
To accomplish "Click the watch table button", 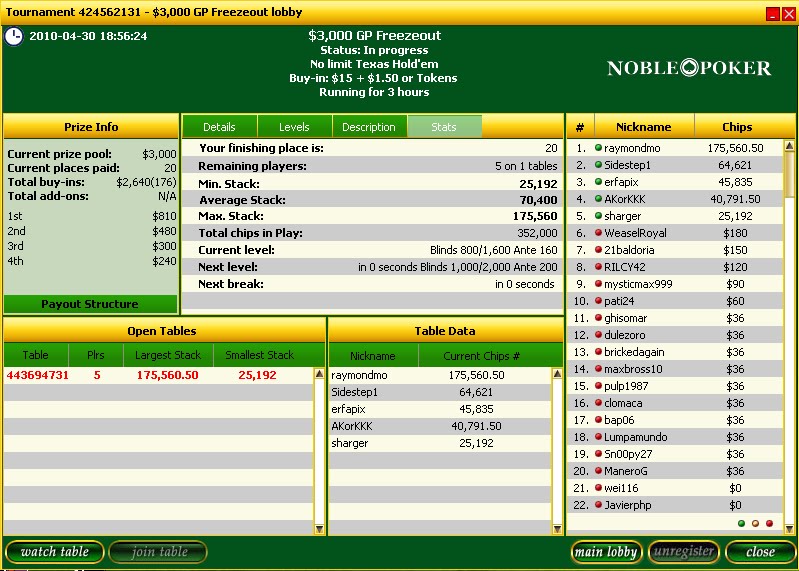I will click(x=55, y=552).
